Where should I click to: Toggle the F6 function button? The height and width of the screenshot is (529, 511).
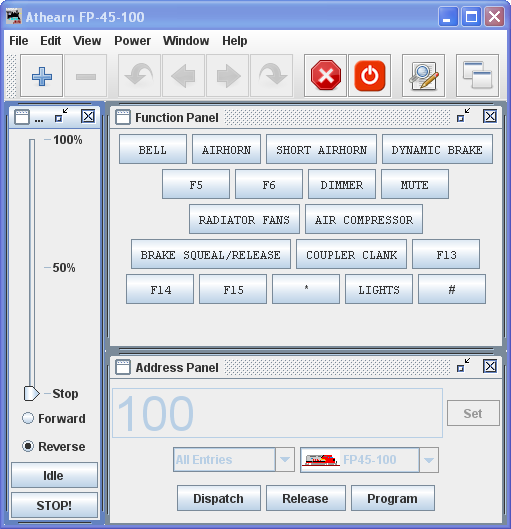(x=269, y=184)
